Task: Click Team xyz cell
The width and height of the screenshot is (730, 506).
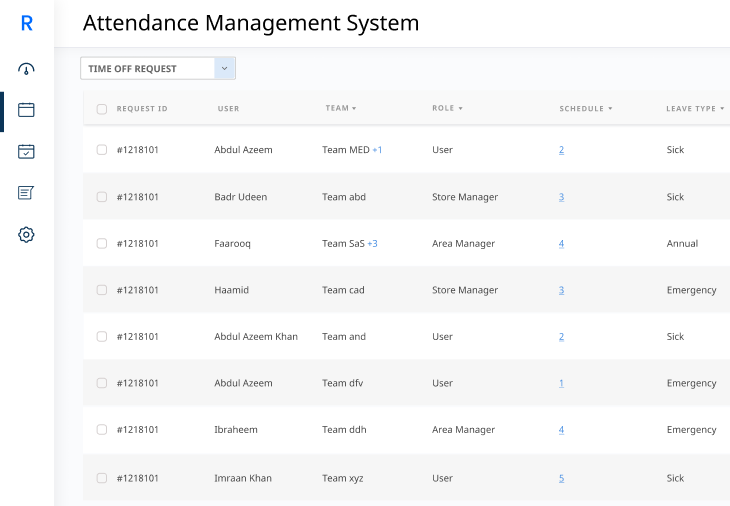Action: (343, 478)
